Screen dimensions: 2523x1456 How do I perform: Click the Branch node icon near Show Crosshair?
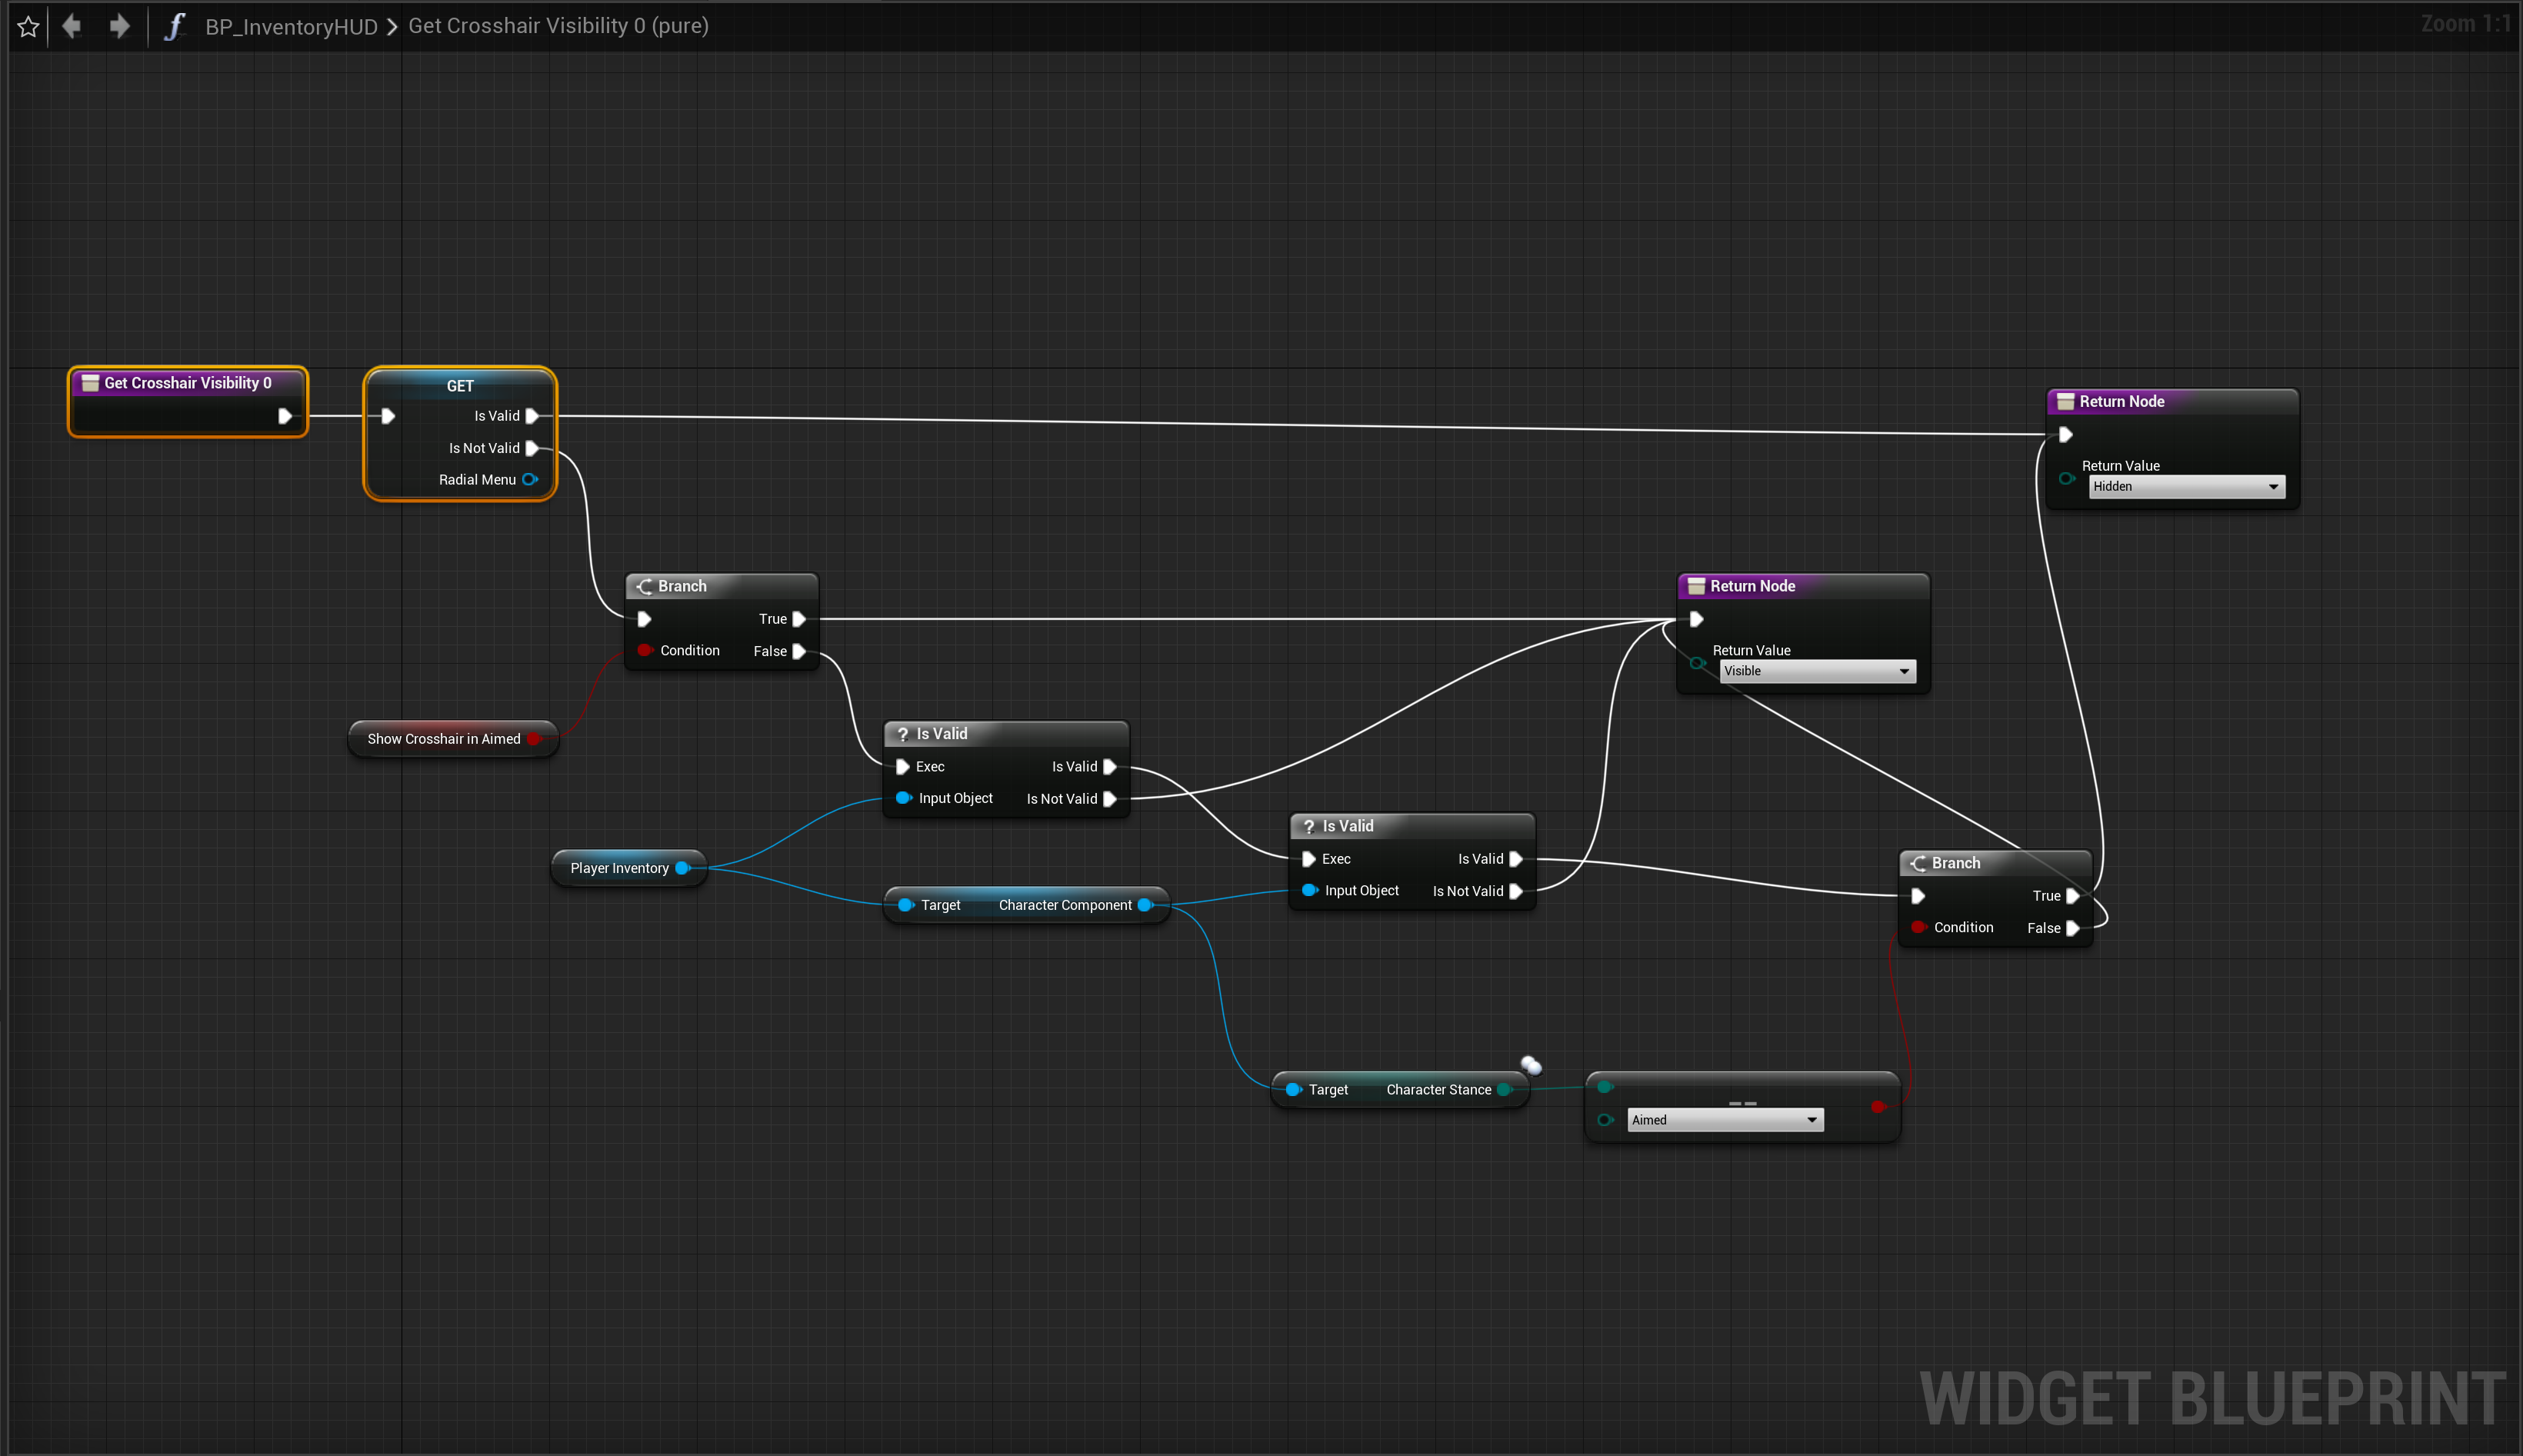(x=645, y=586)
